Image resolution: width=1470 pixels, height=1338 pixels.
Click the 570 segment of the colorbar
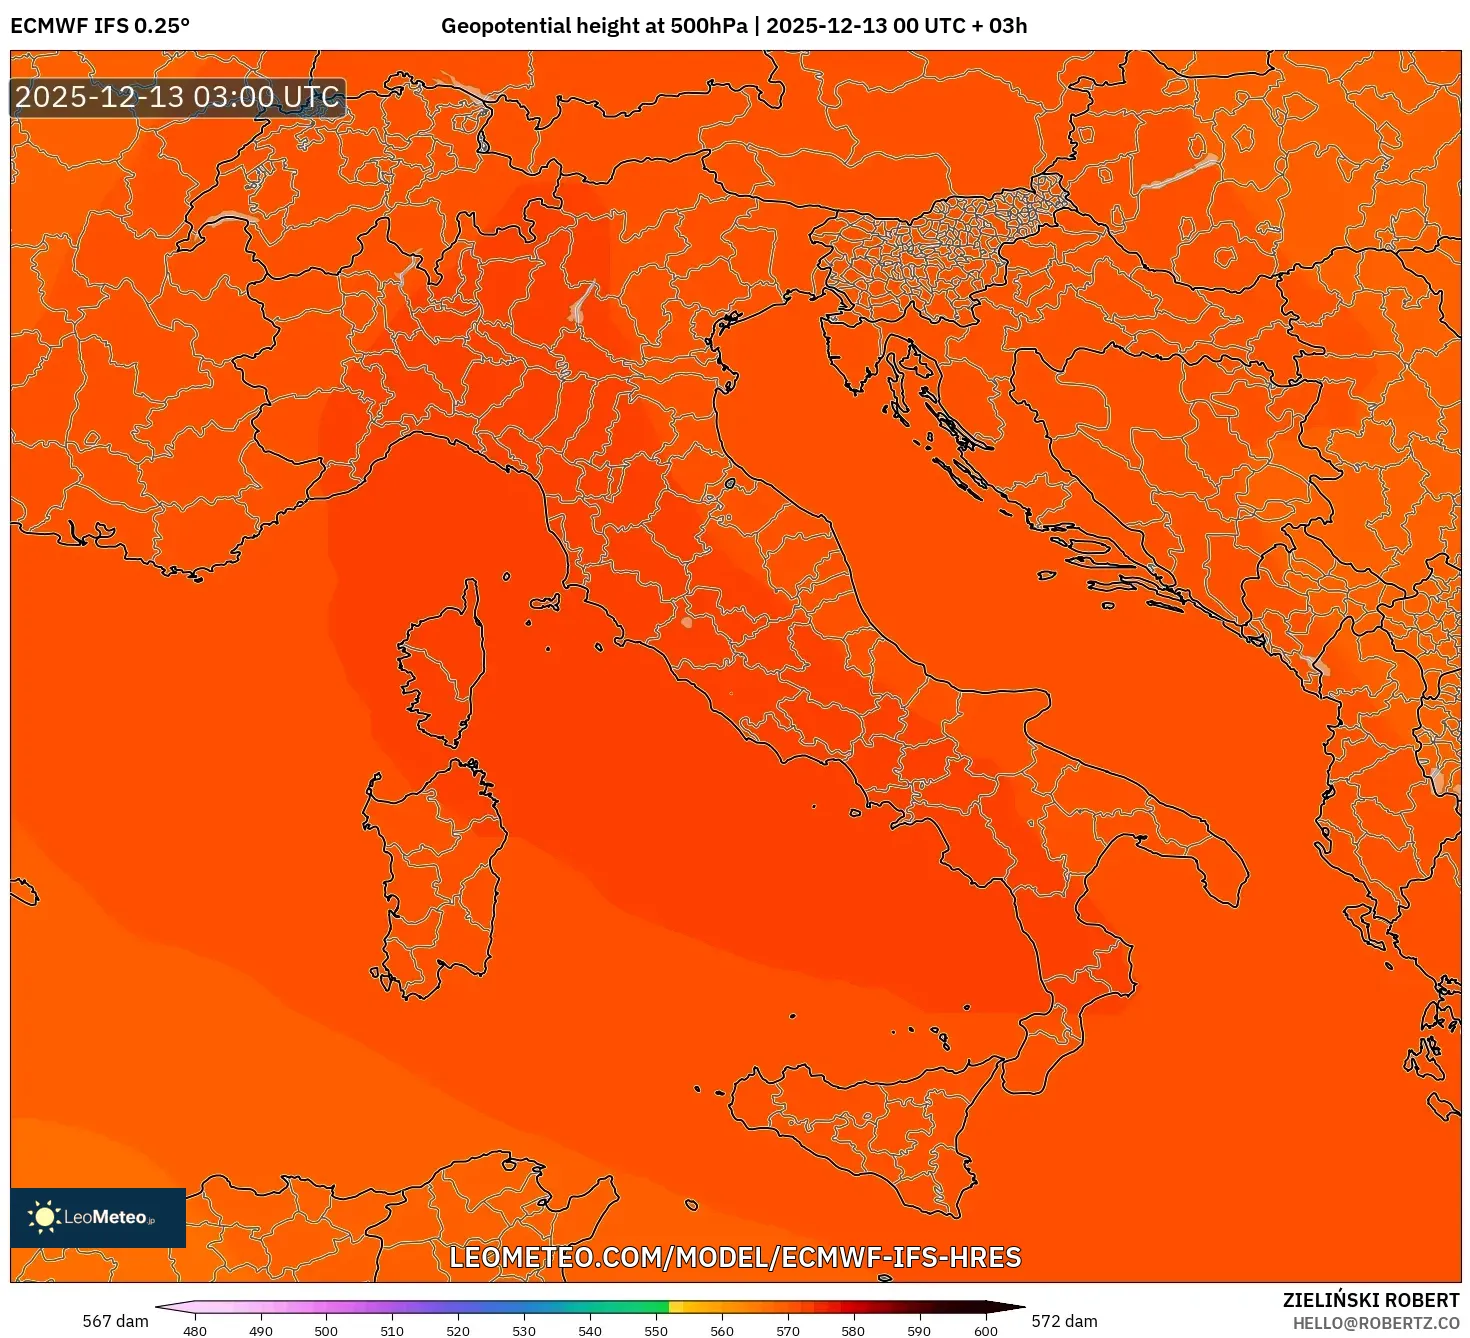790,1305
